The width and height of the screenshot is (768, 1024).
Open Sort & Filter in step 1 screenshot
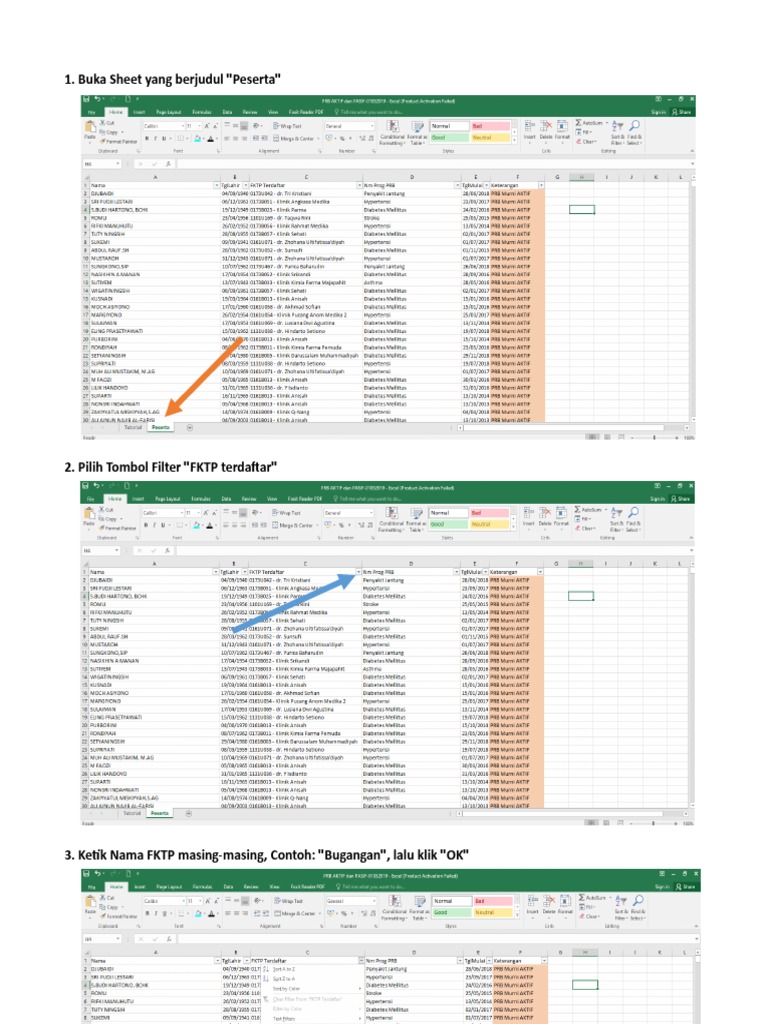618,131
